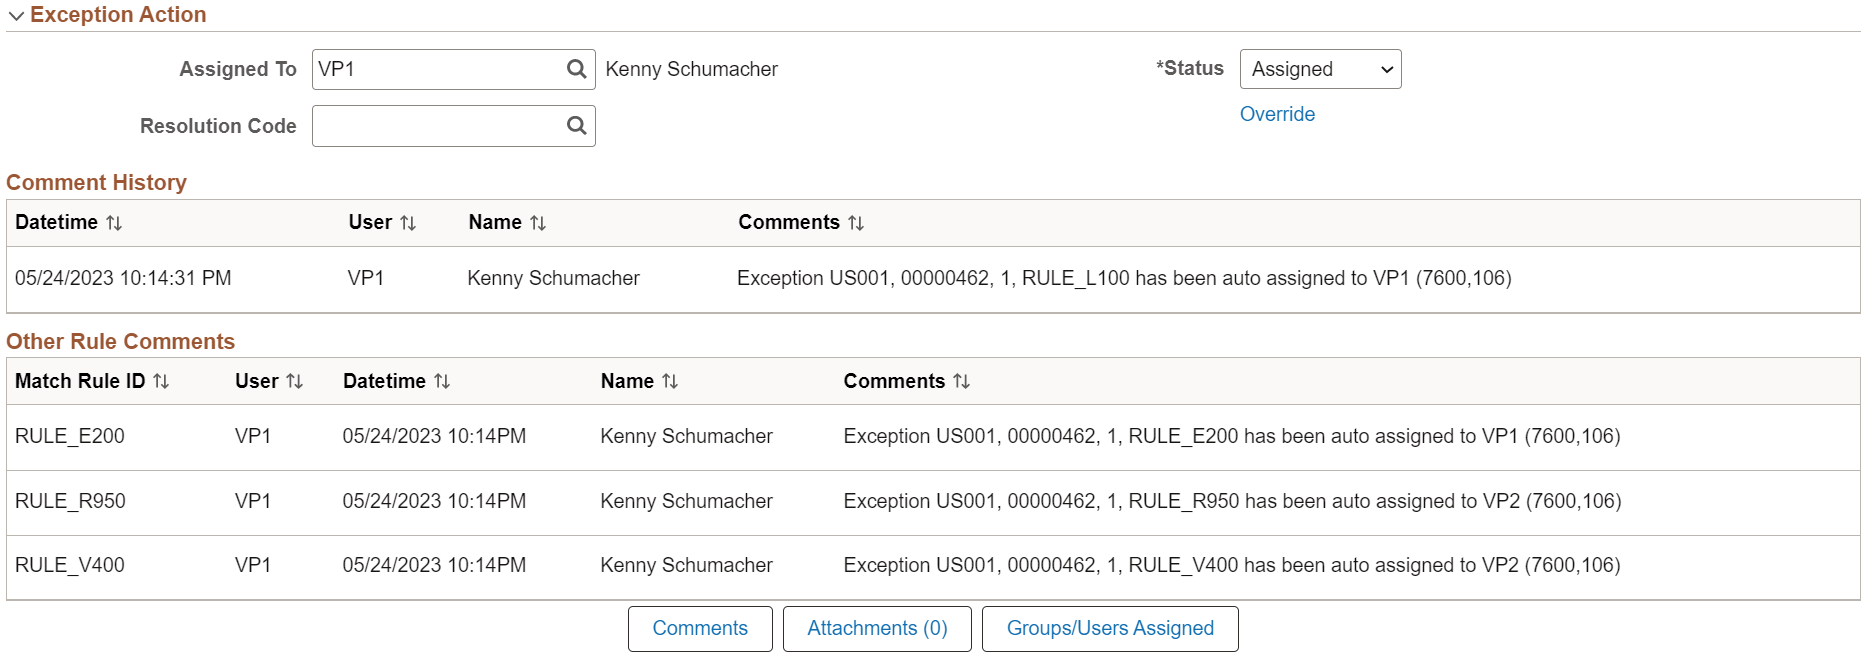Open the Comments button

pyautogui.click(x=700, y=628)
